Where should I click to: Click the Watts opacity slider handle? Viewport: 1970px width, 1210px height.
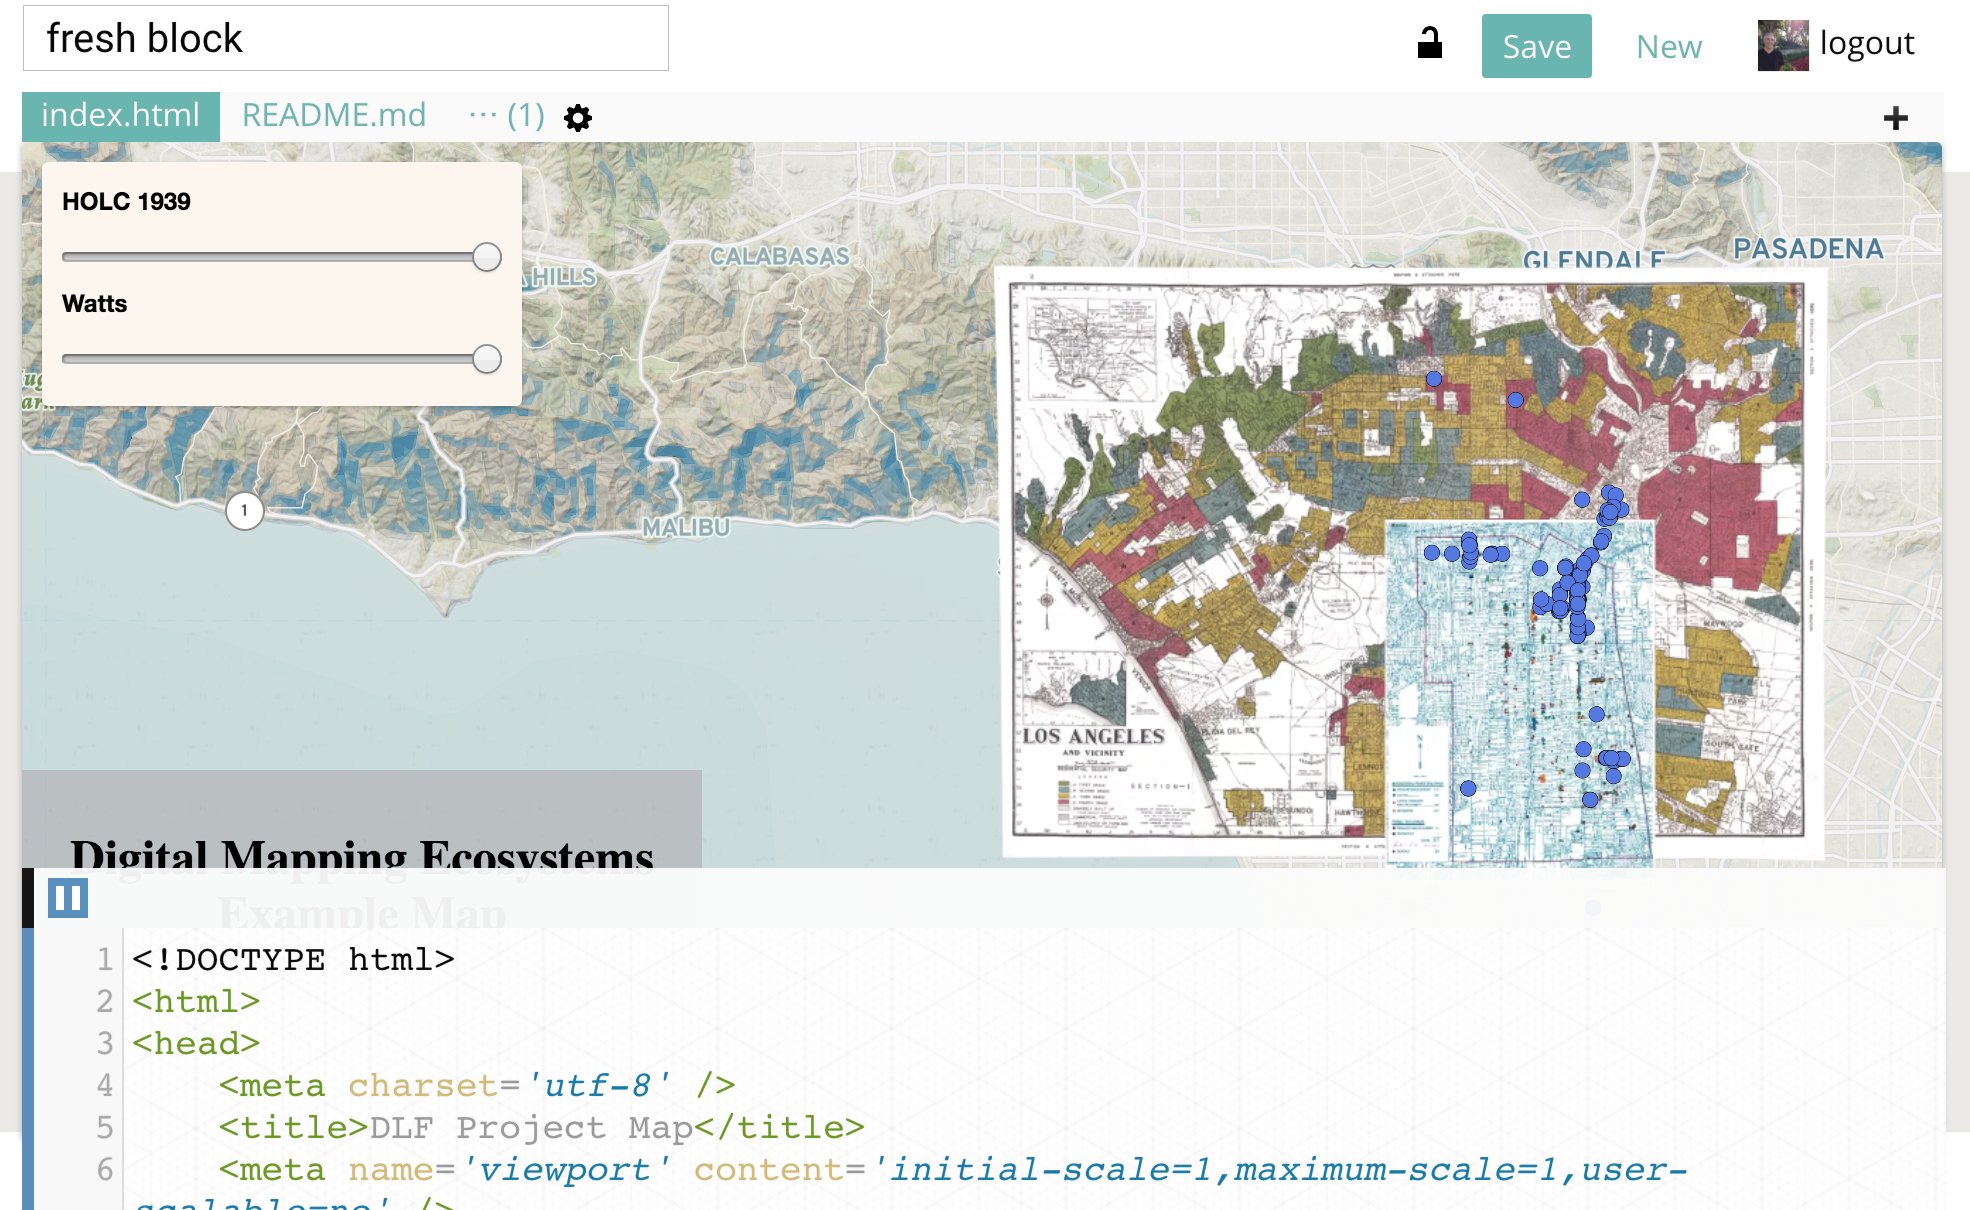tap(487, 359)
